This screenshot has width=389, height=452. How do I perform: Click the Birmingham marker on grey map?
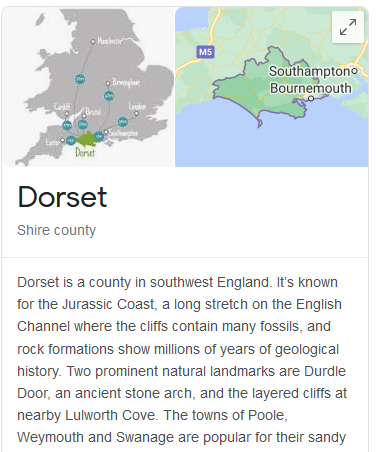pyautogui.click(x=108, y=83)
